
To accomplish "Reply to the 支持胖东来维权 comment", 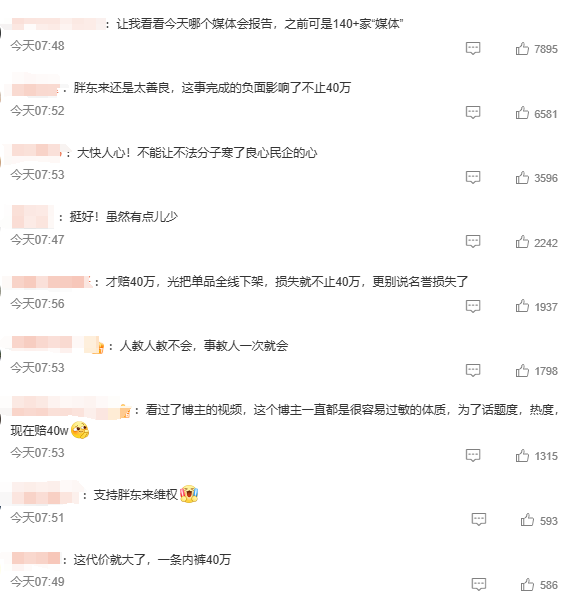I will pos(479,520).
